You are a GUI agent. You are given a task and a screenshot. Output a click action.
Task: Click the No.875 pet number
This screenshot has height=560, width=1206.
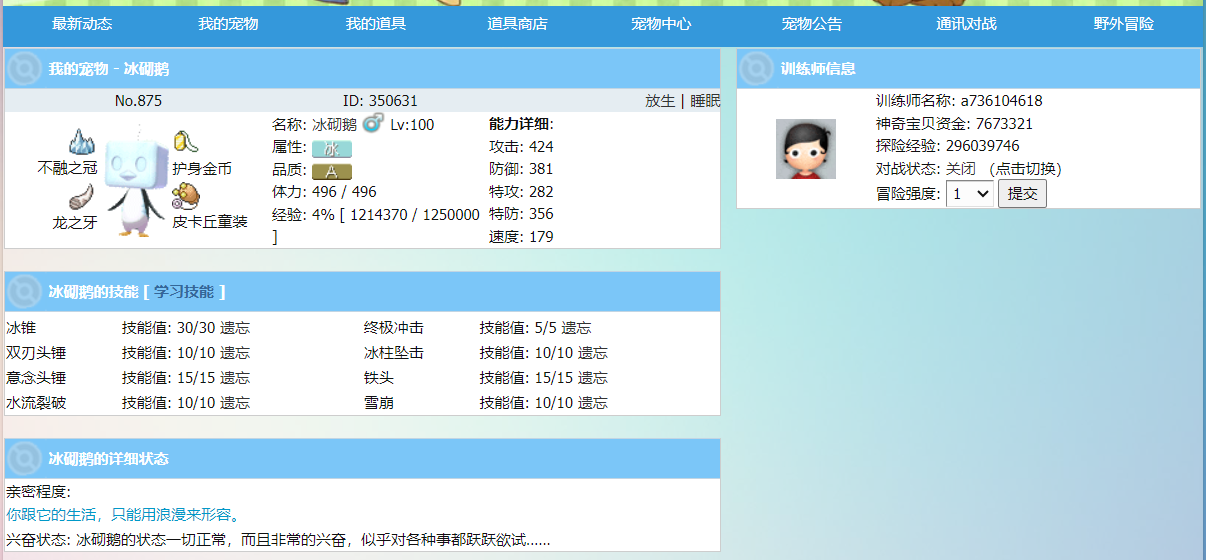(138, 100)
